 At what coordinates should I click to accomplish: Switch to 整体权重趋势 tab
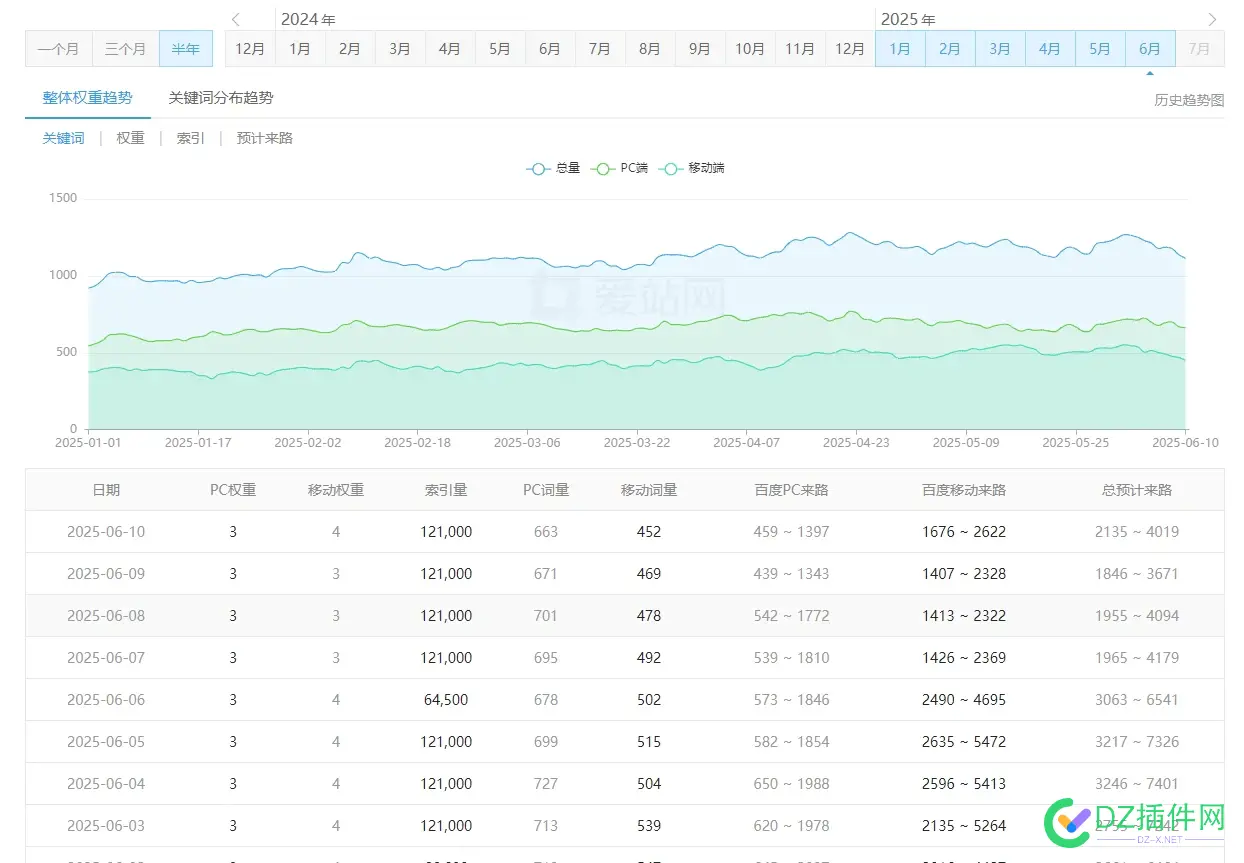[x=87, y=98]
